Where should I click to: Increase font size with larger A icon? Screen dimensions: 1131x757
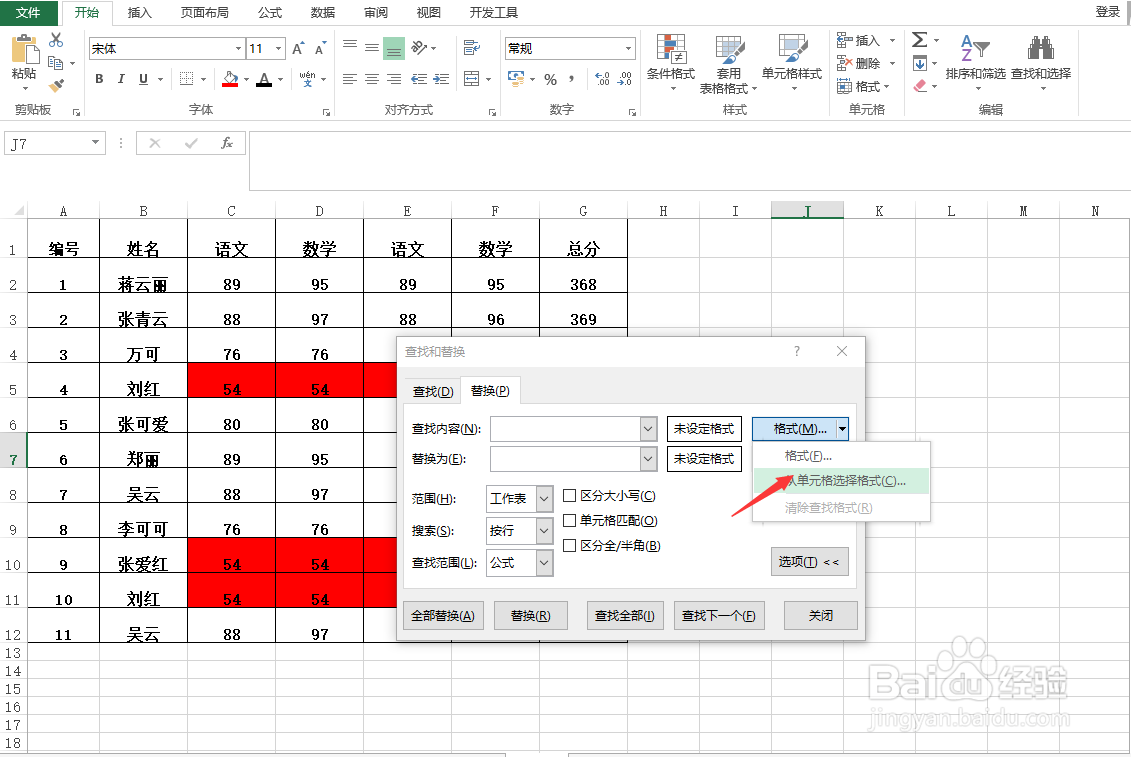click(x=298, y=48)
